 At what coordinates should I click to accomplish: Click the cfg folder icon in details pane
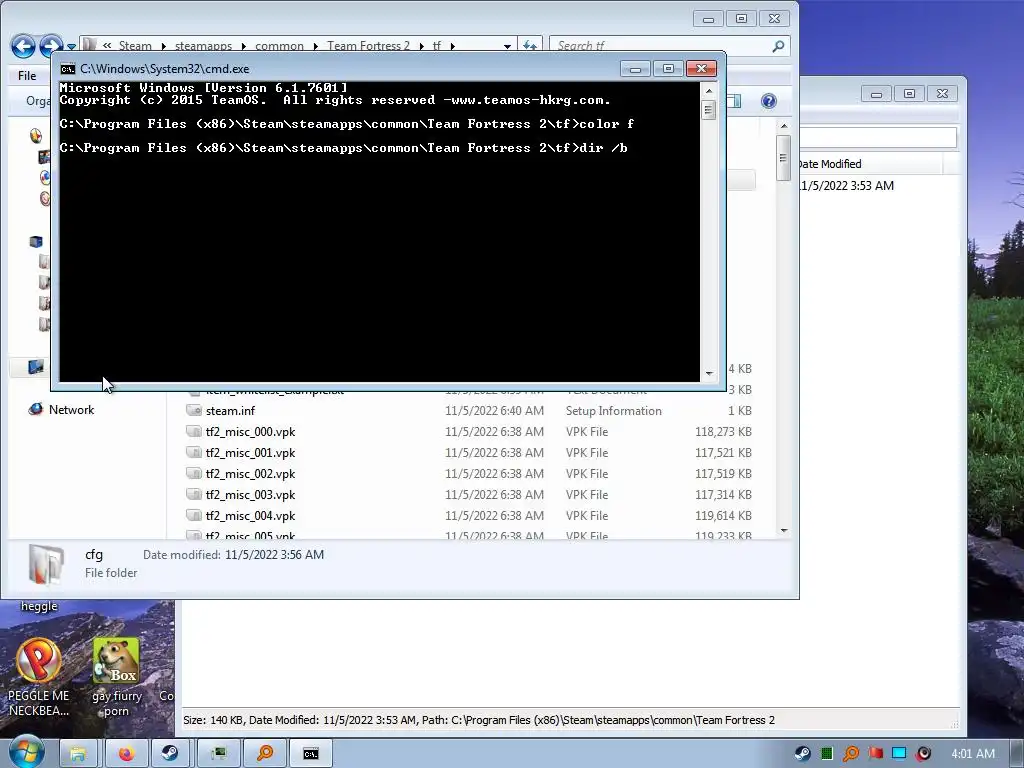46,564
